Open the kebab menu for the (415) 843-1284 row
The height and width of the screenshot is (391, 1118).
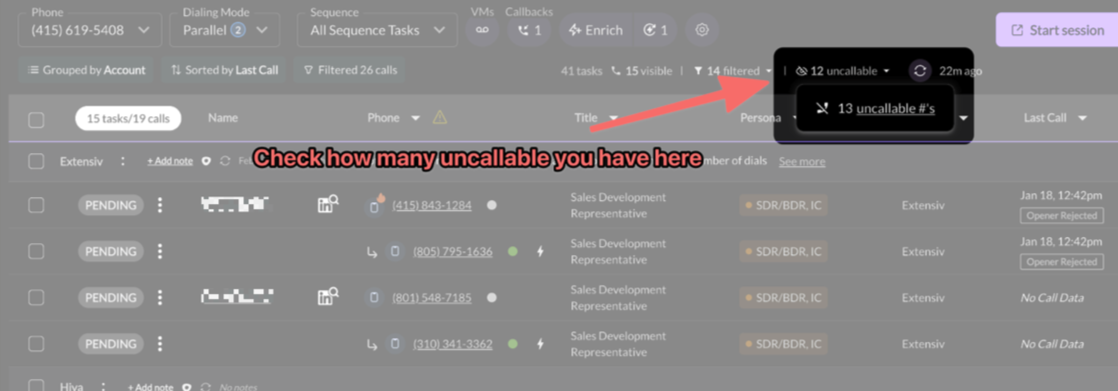160,205
